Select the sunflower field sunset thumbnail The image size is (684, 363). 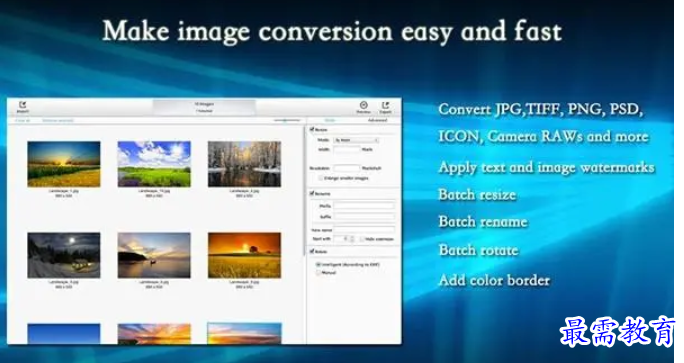64,164
